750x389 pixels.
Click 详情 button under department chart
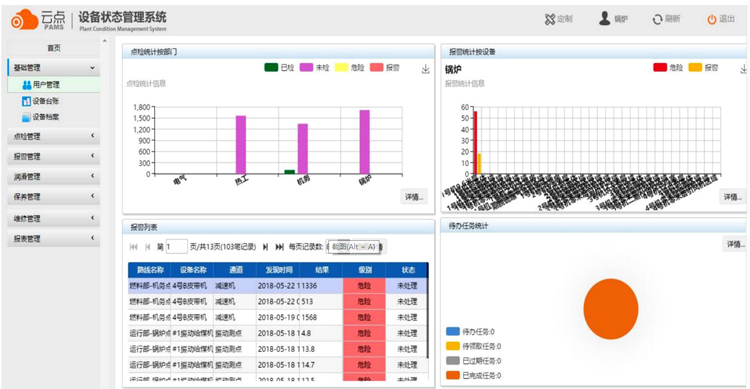(x=414, y=197)
